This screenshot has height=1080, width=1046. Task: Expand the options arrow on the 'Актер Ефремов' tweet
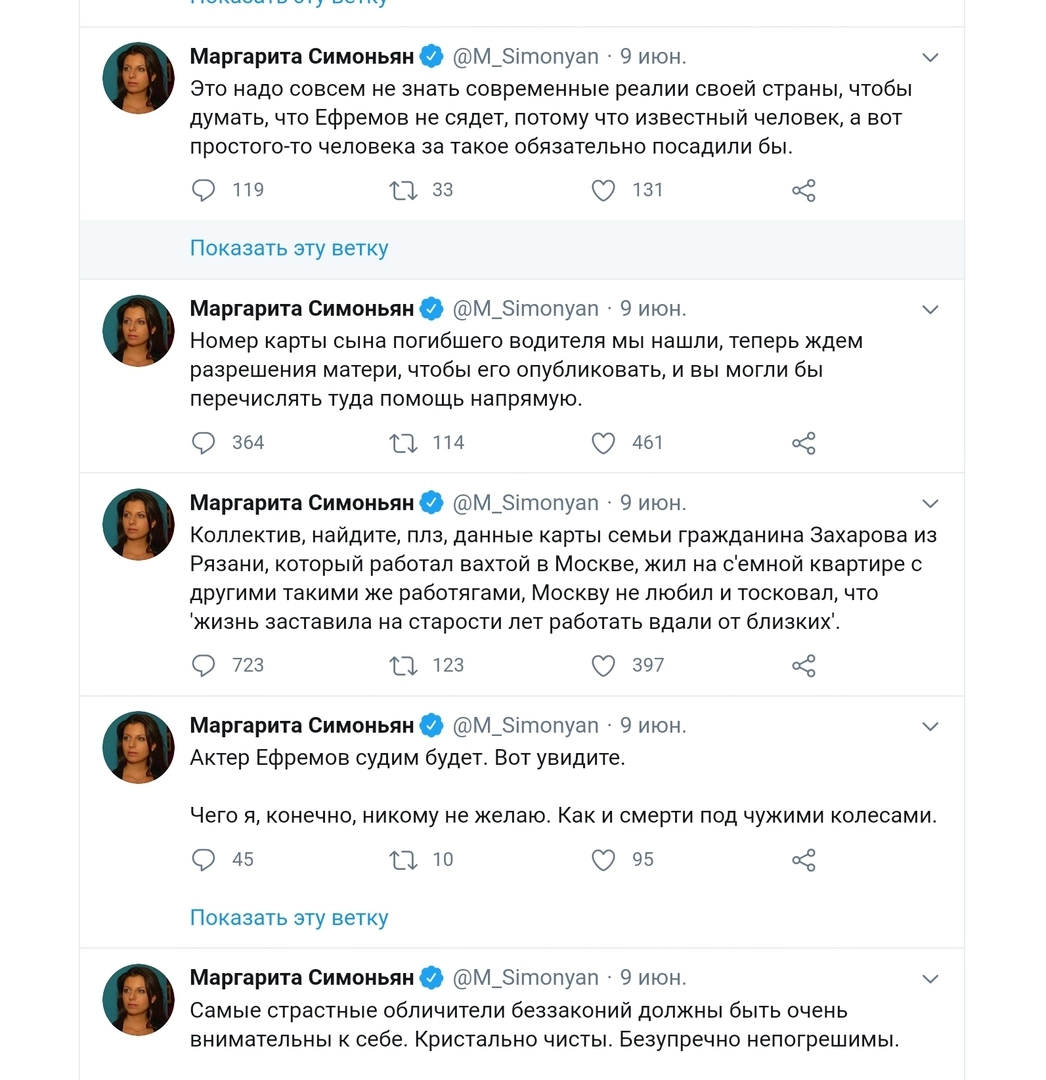pyautogui.click(x=930, y=726)
